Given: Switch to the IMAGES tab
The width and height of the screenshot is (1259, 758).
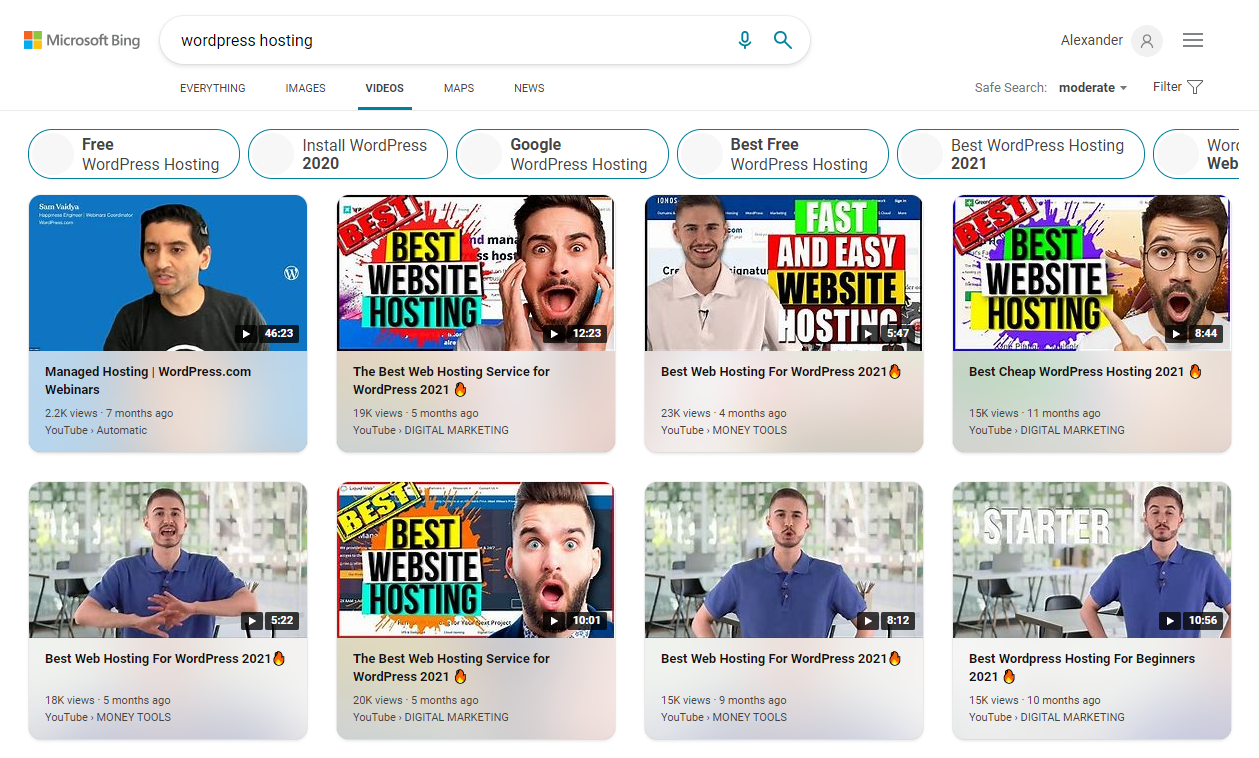Looking at the screenshot, I should click(x=305, y=88).
